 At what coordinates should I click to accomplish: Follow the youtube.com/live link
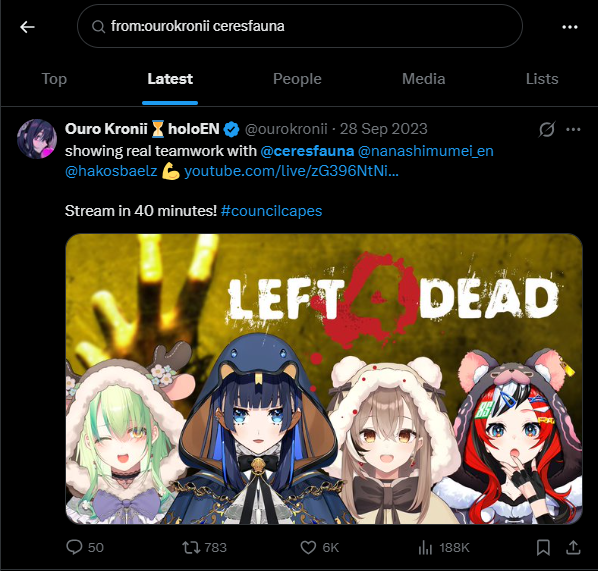tap(291, 171)
